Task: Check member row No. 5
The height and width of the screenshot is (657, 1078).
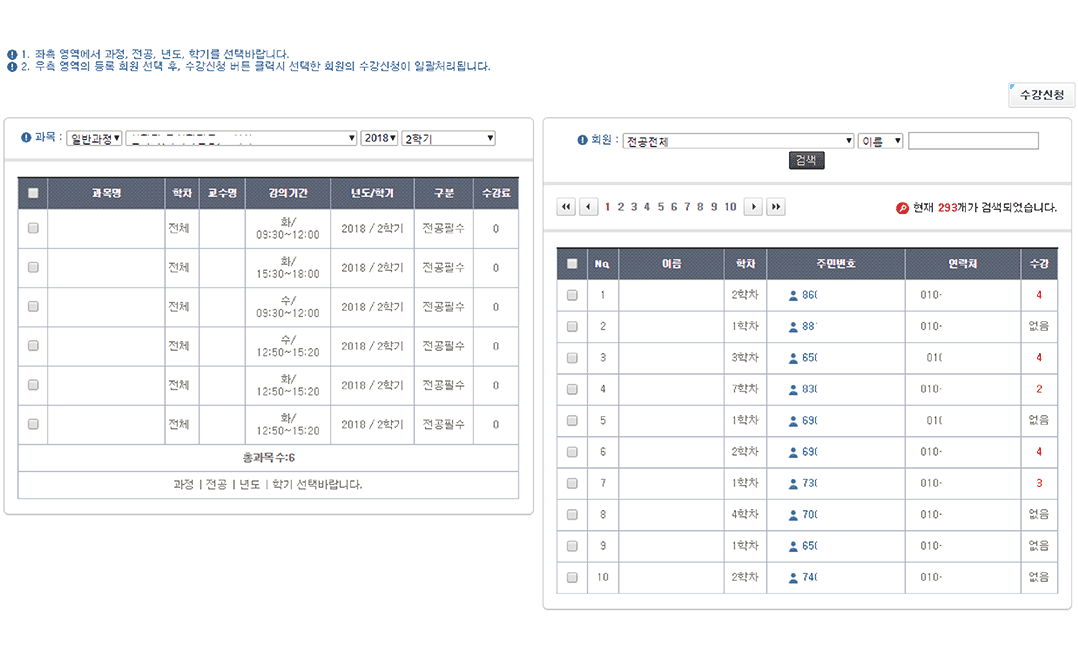Action: (572, 421)
